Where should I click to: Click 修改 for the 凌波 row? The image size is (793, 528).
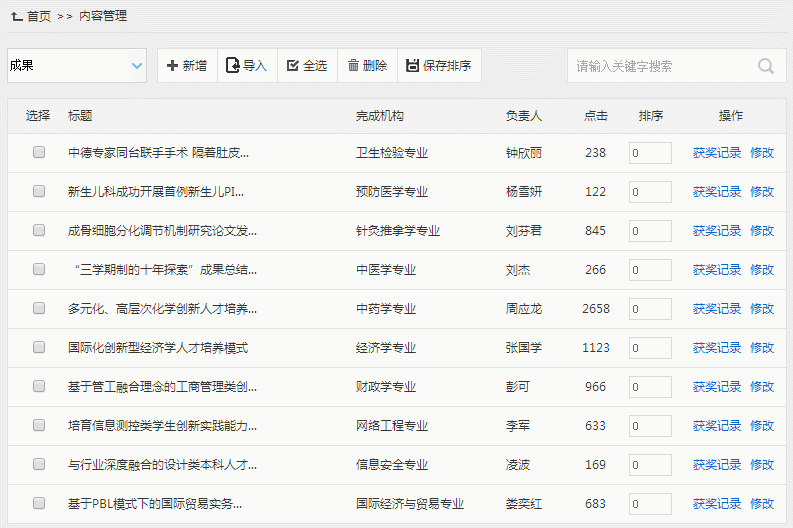[762, 465]
